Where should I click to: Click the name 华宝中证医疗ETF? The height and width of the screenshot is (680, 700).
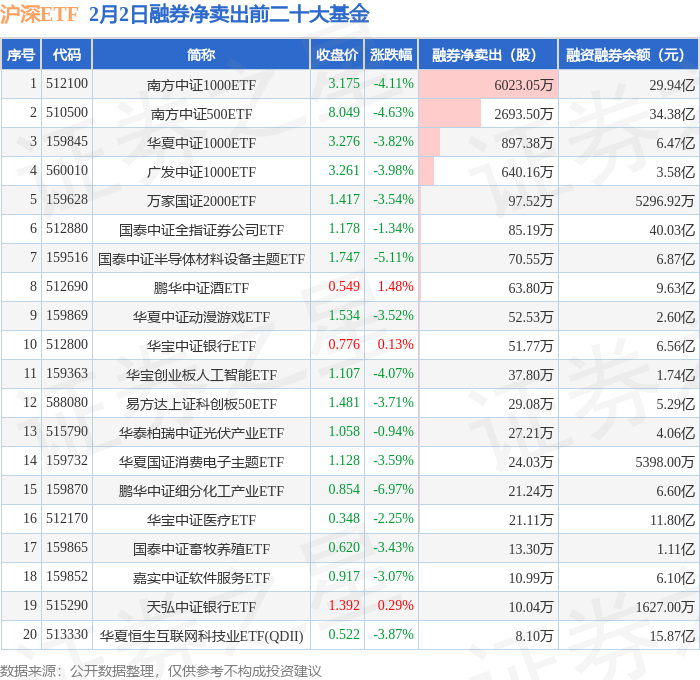click(x=201, y=520)
